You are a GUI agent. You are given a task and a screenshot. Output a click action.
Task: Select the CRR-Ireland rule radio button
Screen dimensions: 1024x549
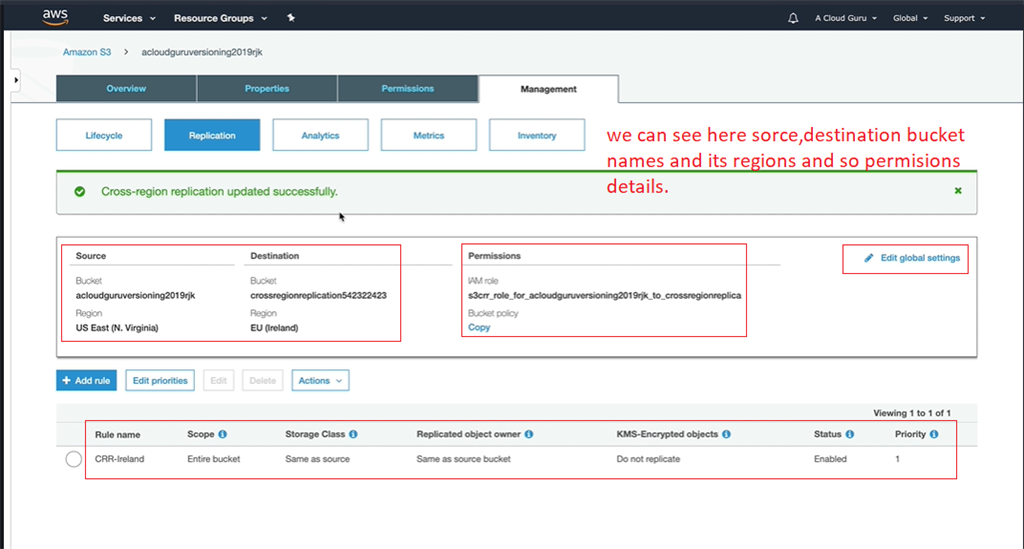[x=74, y=459]
